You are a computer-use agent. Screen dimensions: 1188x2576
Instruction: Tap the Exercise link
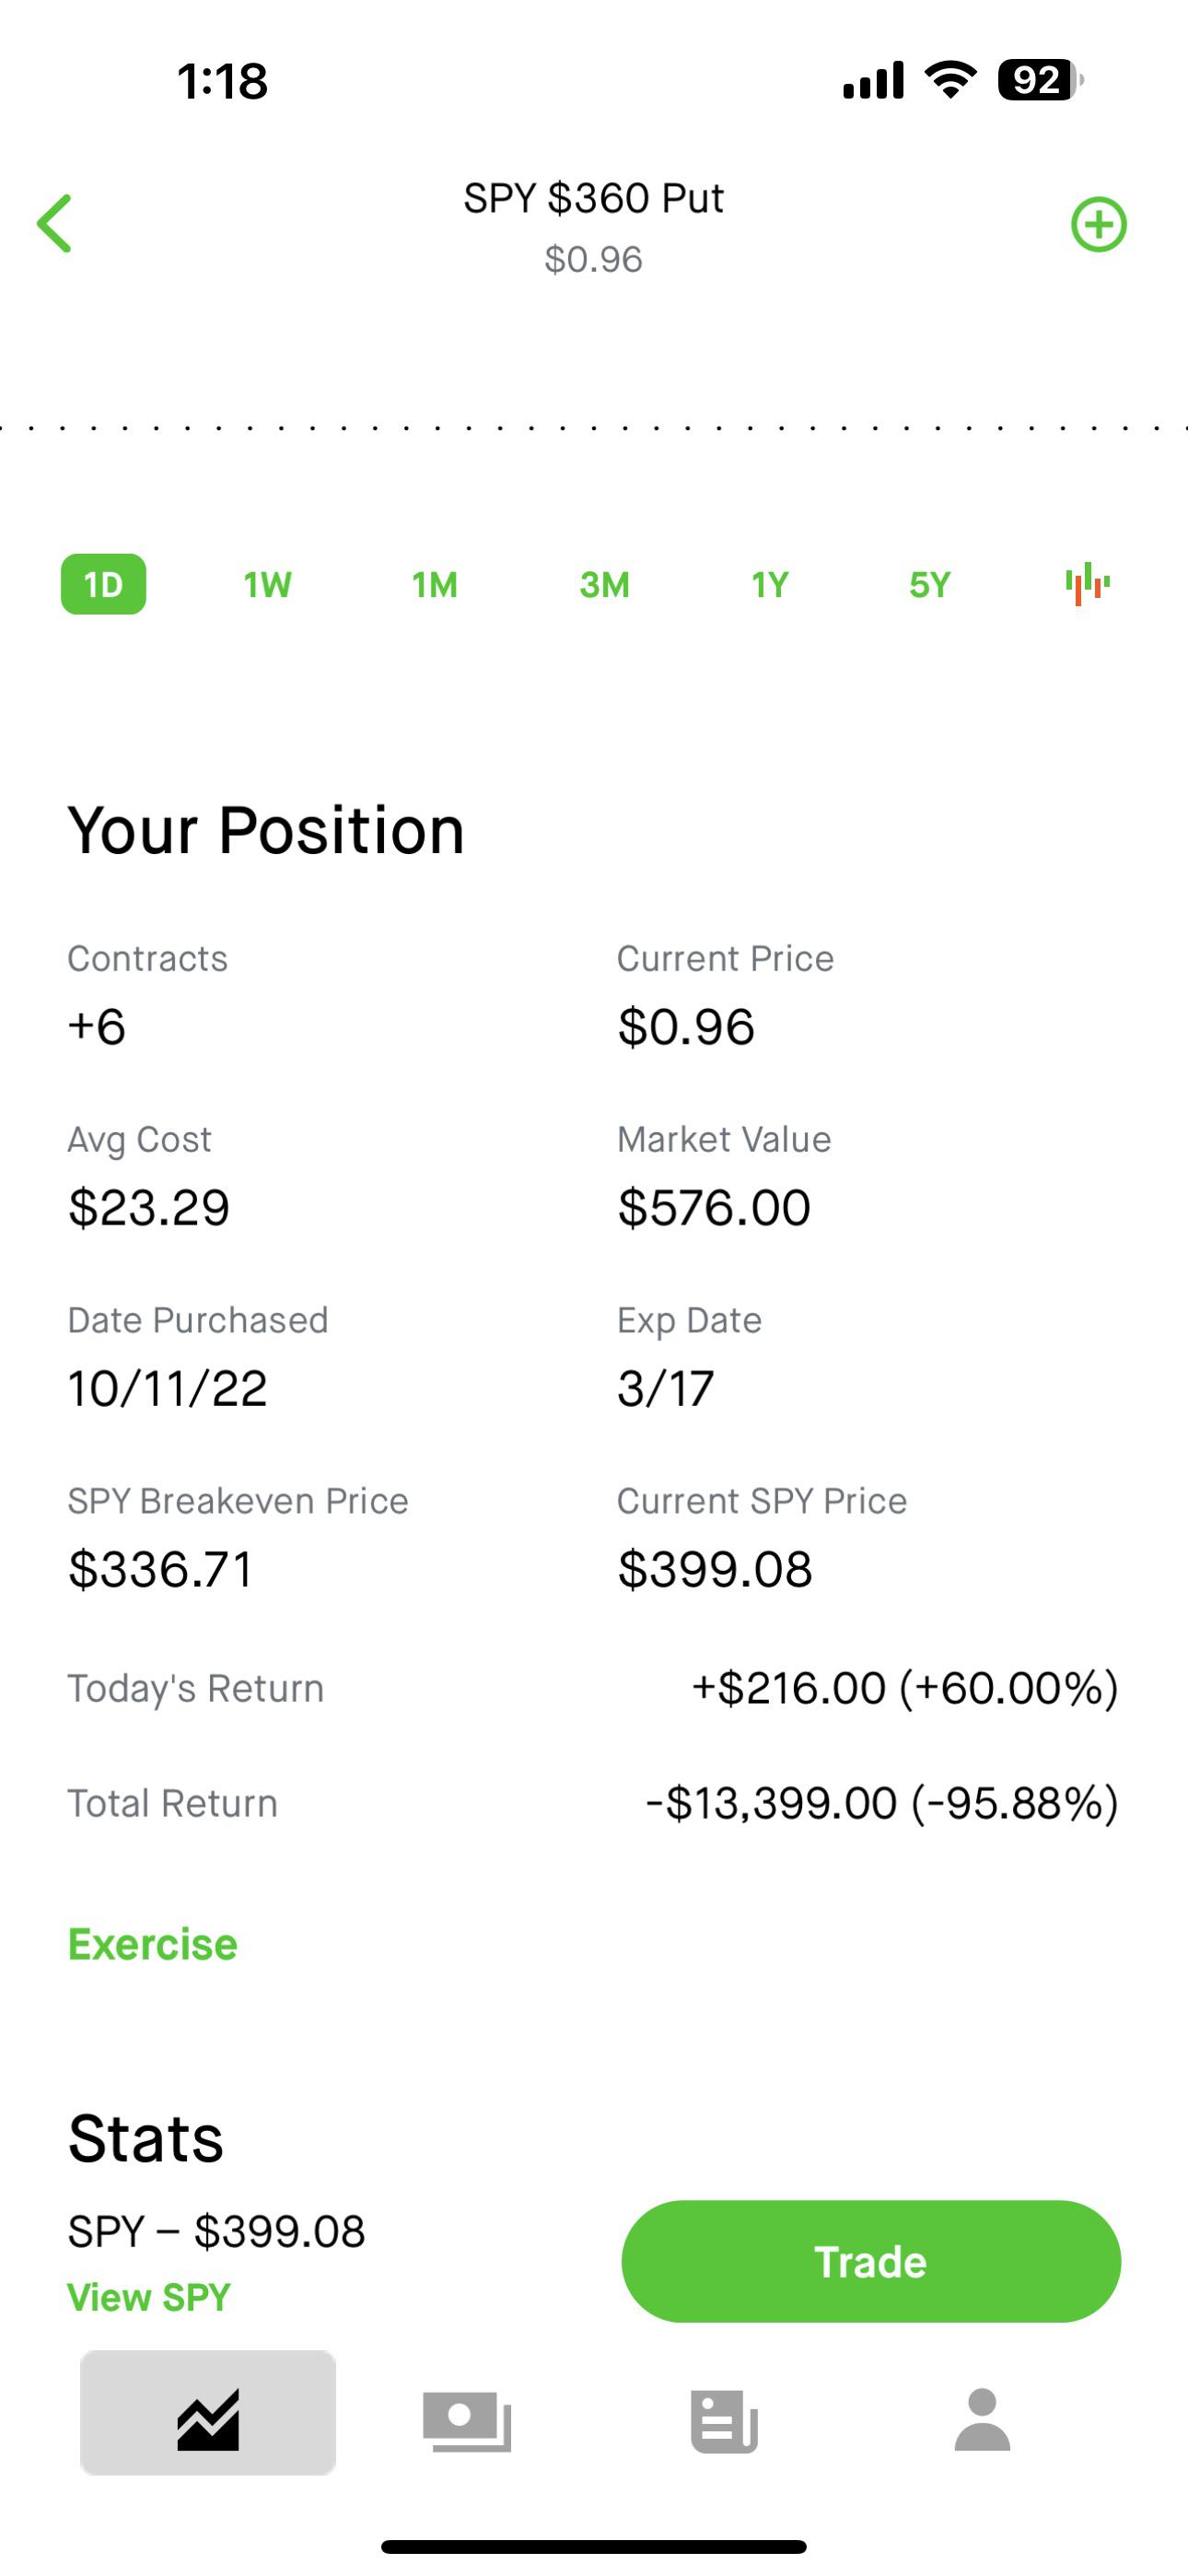[152, 1944]
